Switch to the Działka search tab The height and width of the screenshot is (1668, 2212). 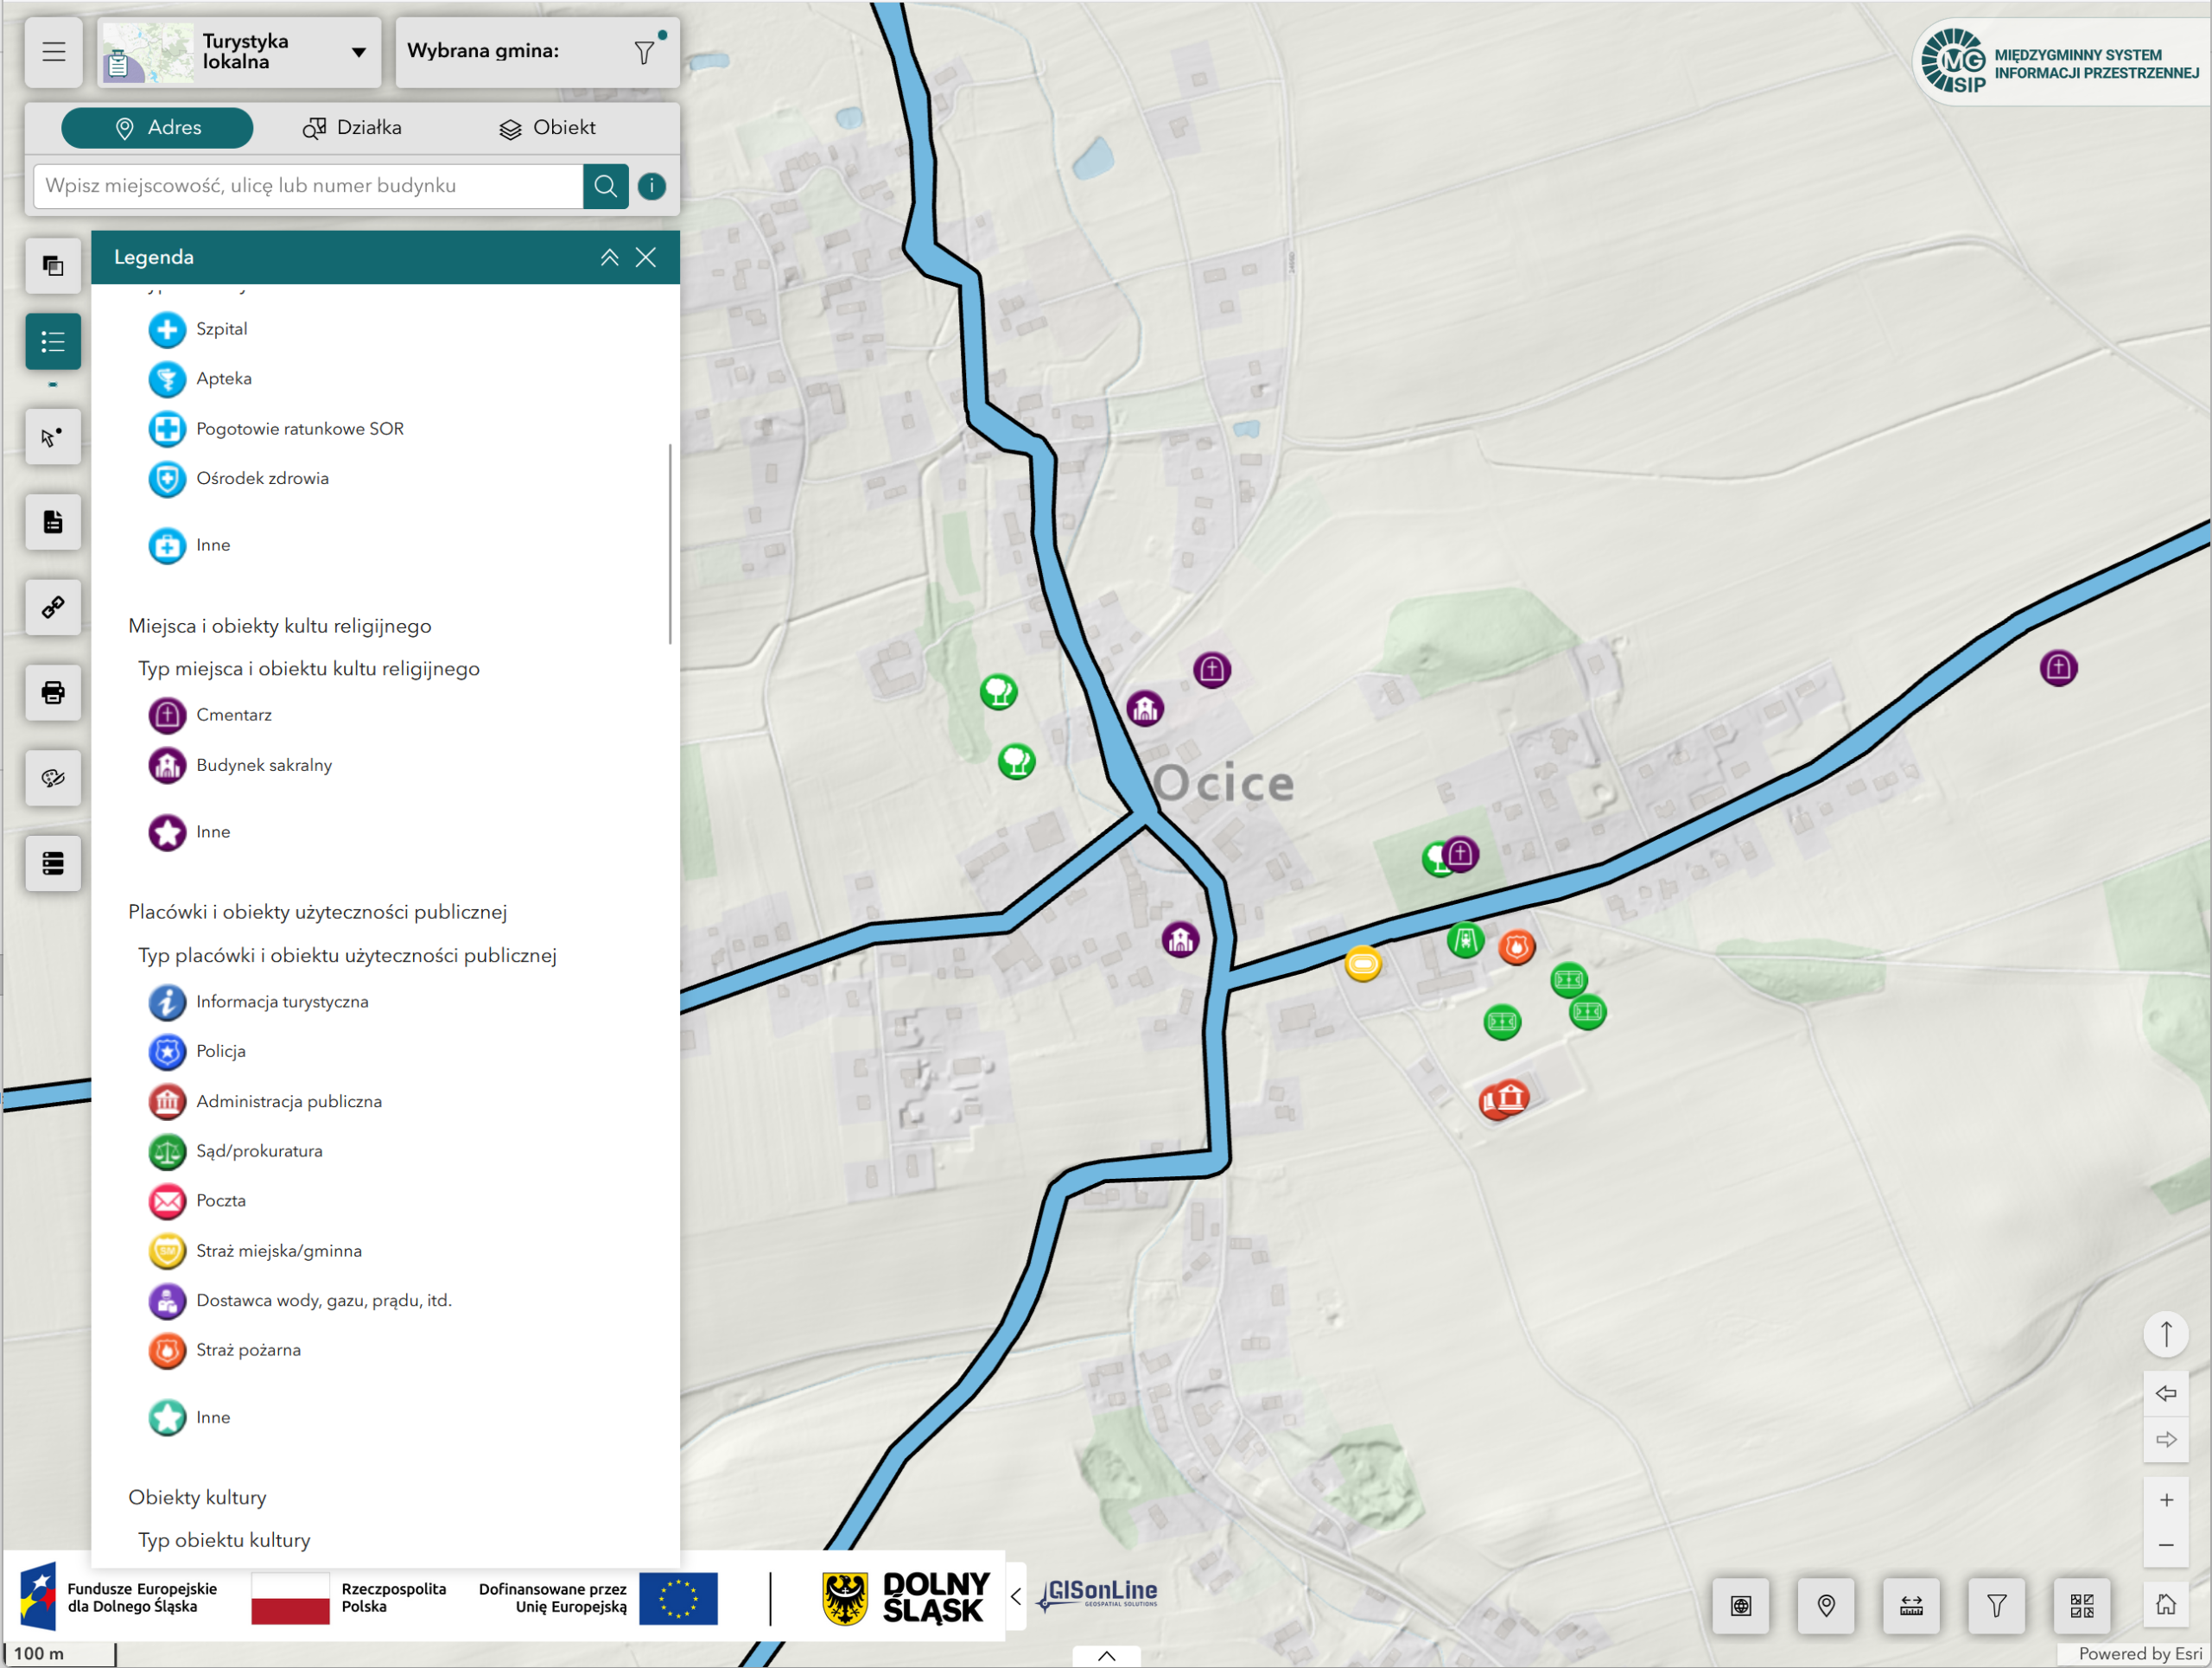[x=352, y=128]
